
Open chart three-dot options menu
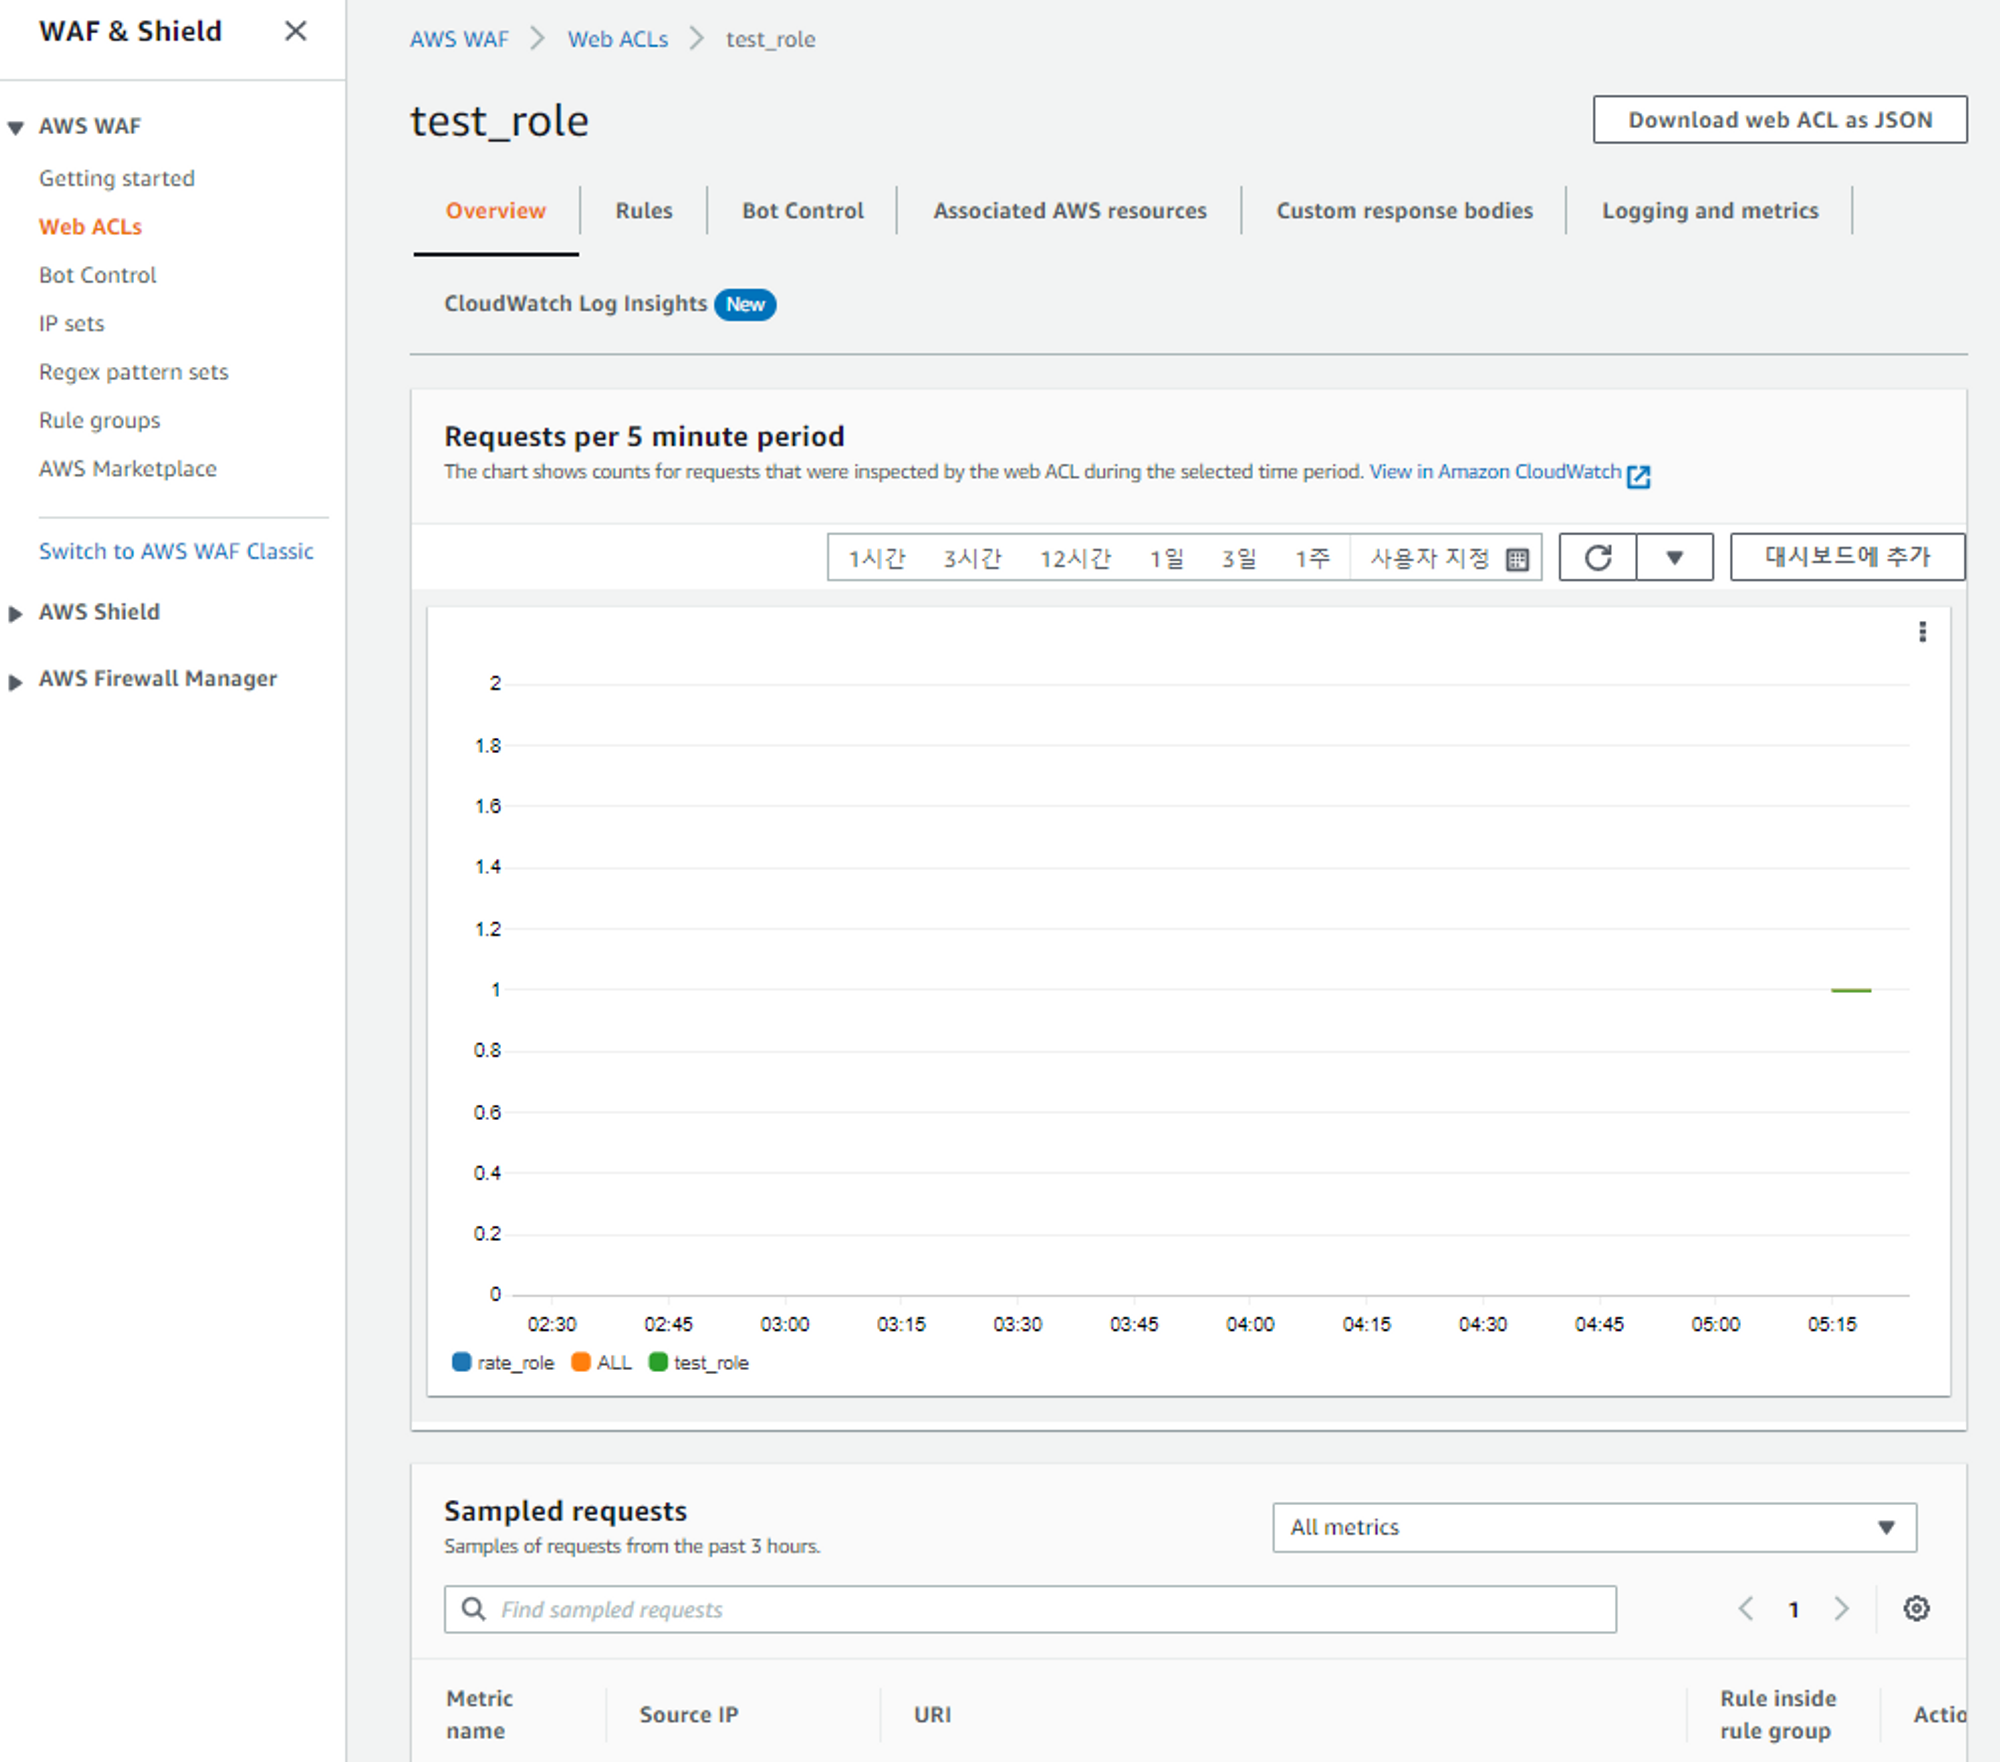[x=1922, y=631]
